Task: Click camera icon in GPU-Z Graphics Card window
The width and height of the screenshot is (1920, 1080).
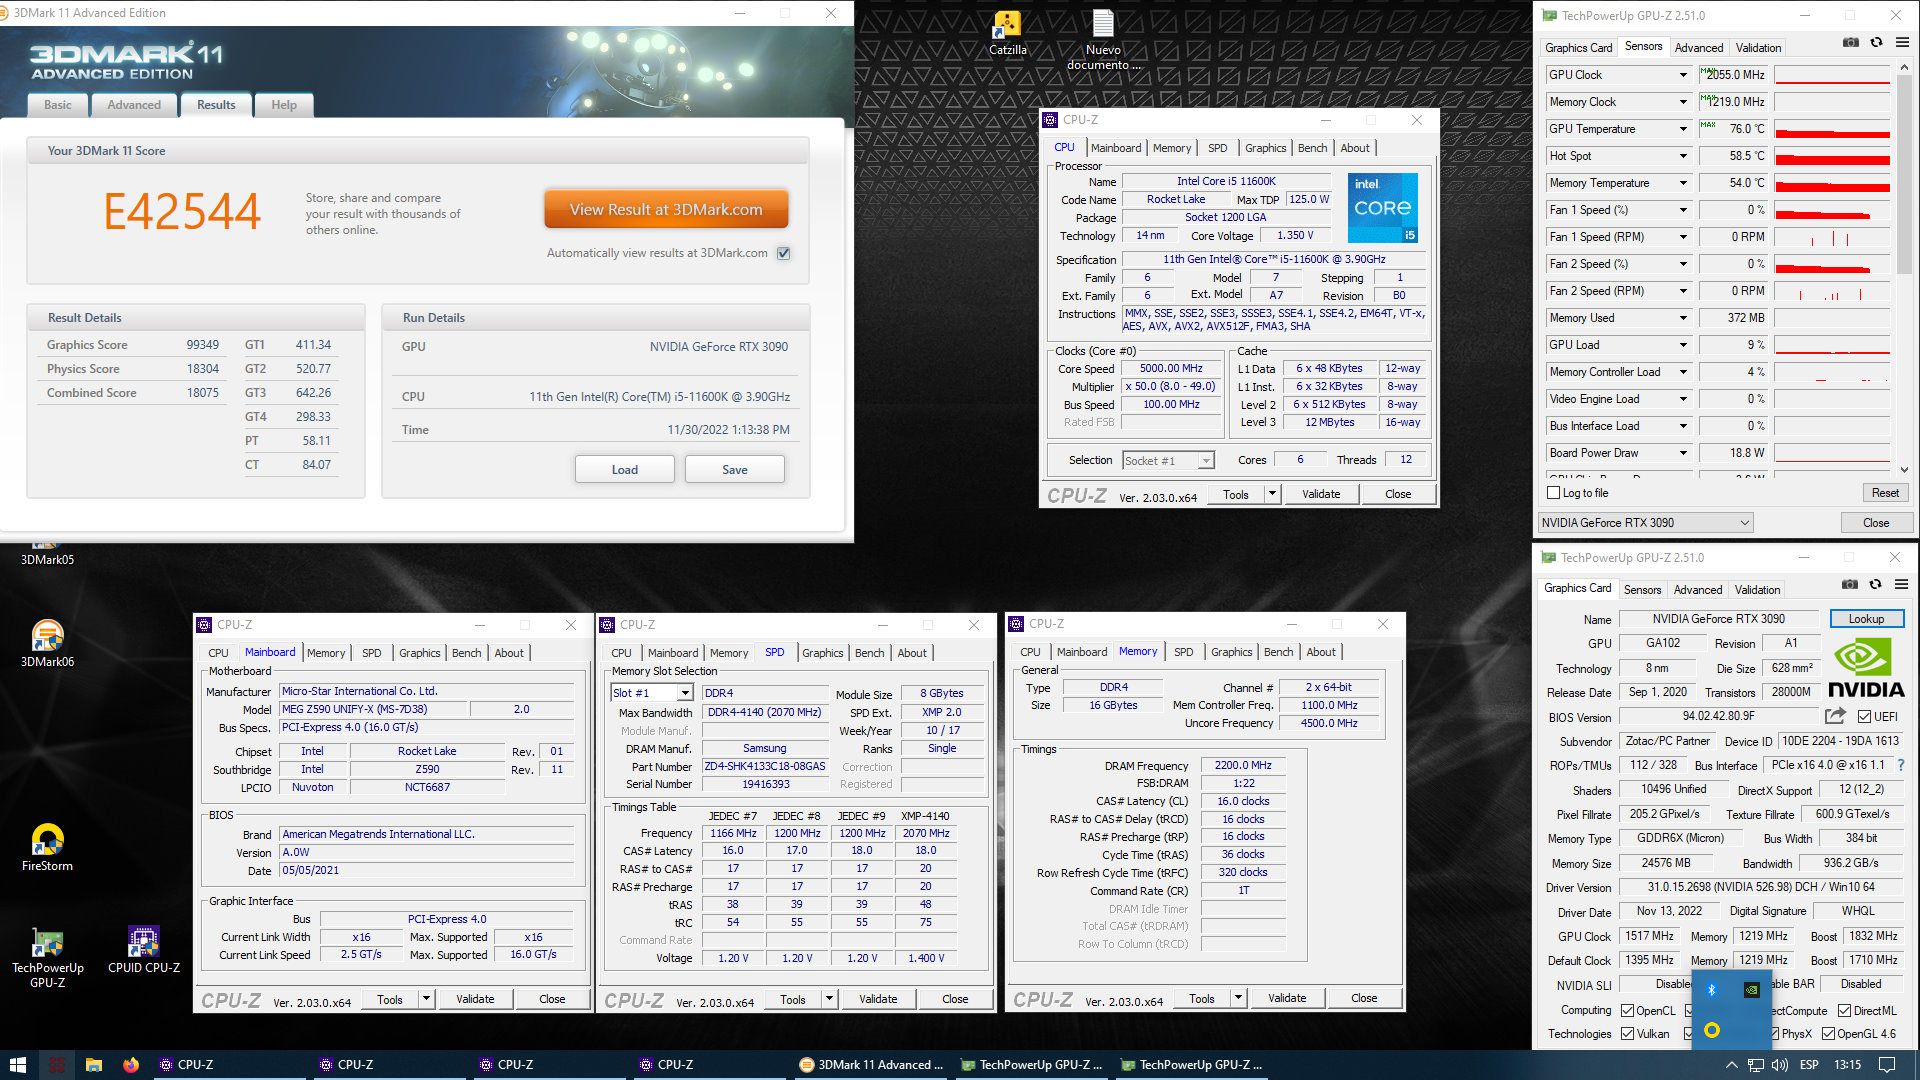Action: 1850,584
